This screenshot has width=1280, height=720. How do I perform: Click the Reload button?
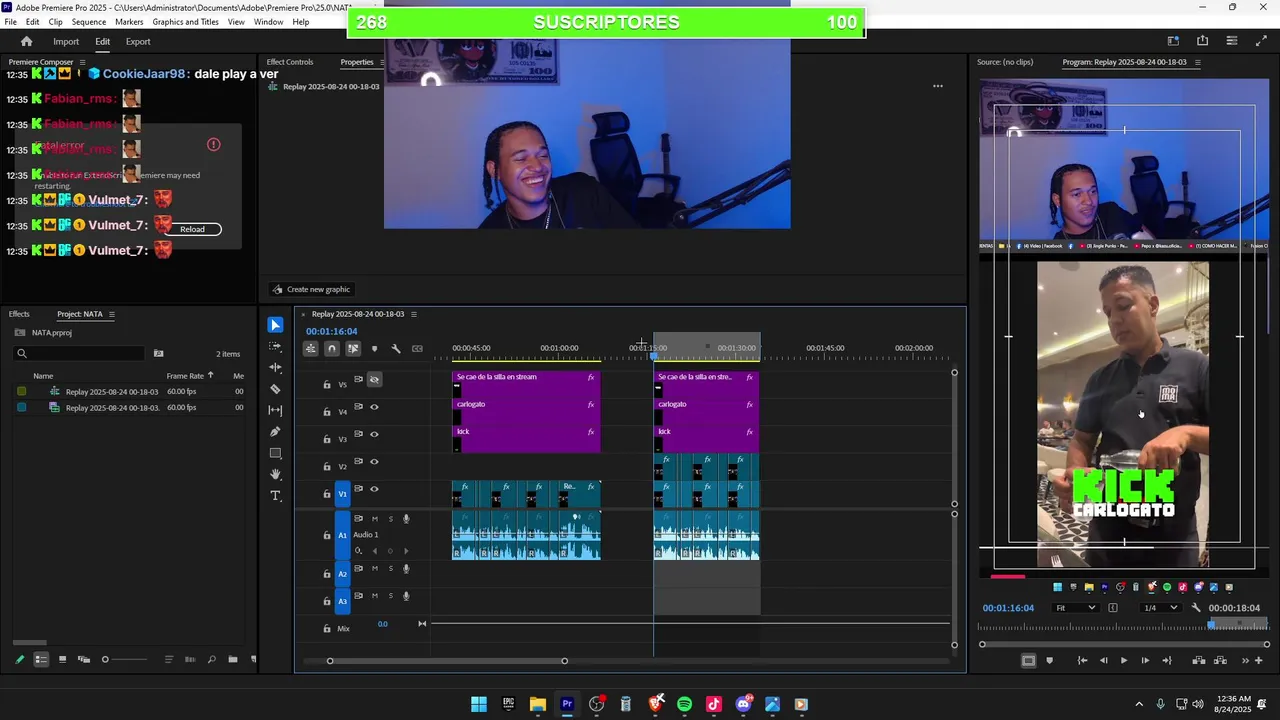(192, 229)
